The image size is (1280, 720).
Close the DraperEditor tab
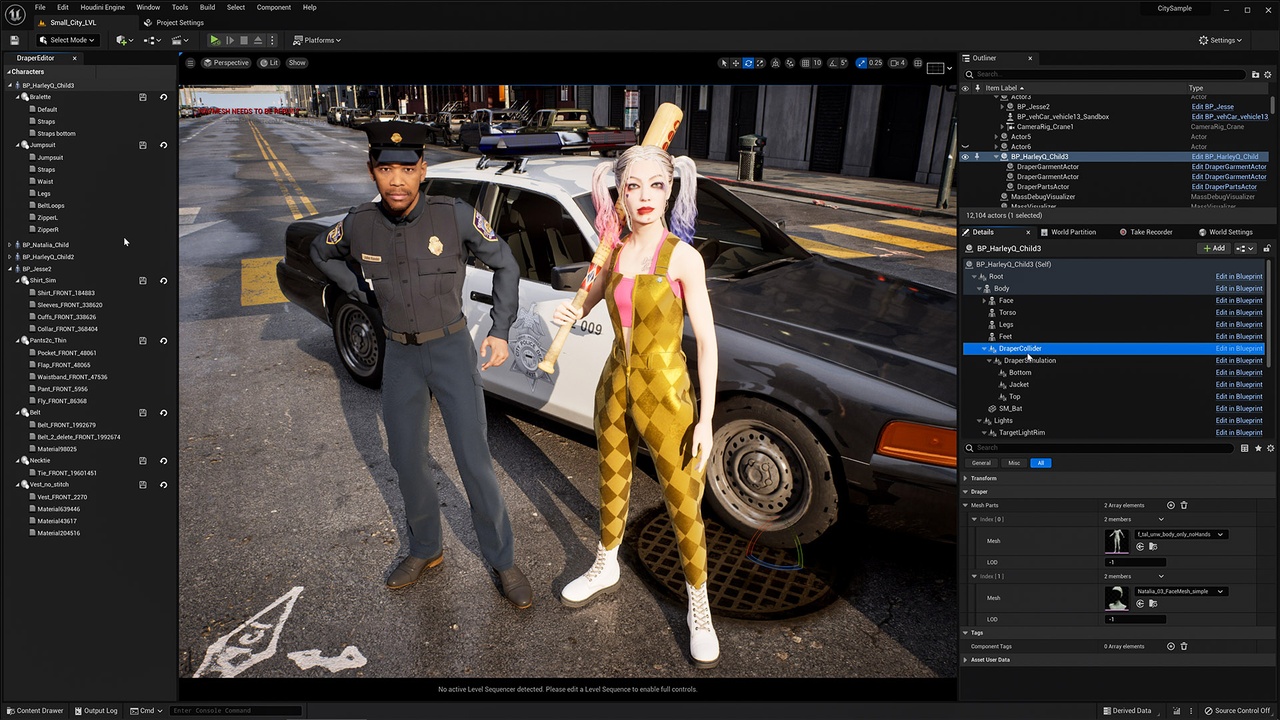(74, 58)
